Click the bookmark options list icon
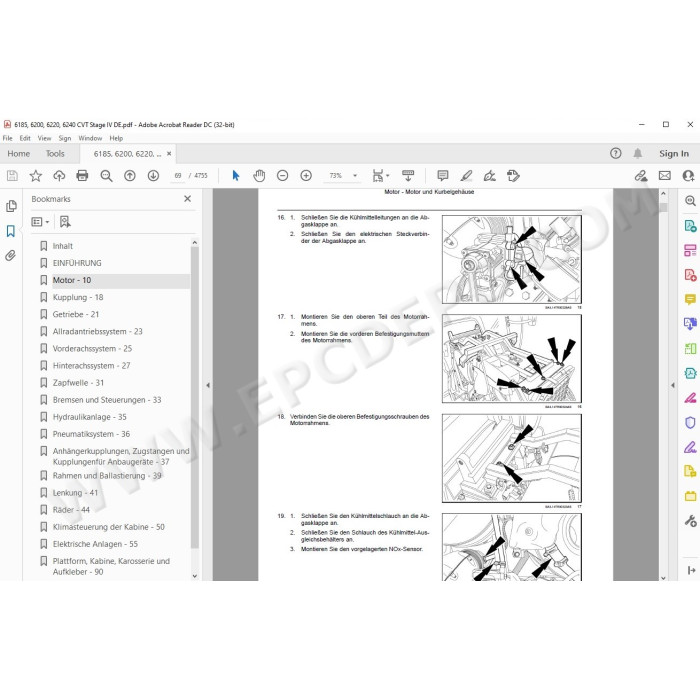Screen dimensions: 700x700 (40, 222)
